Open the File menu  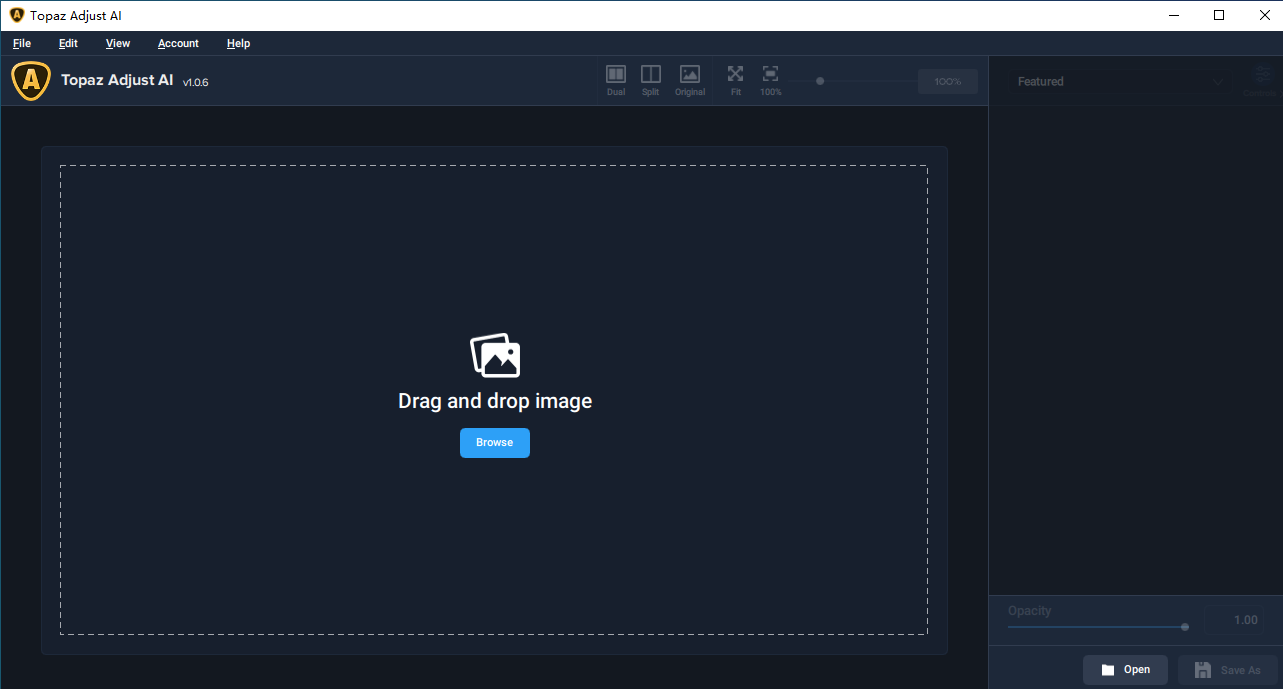click(x=22, y=43)
